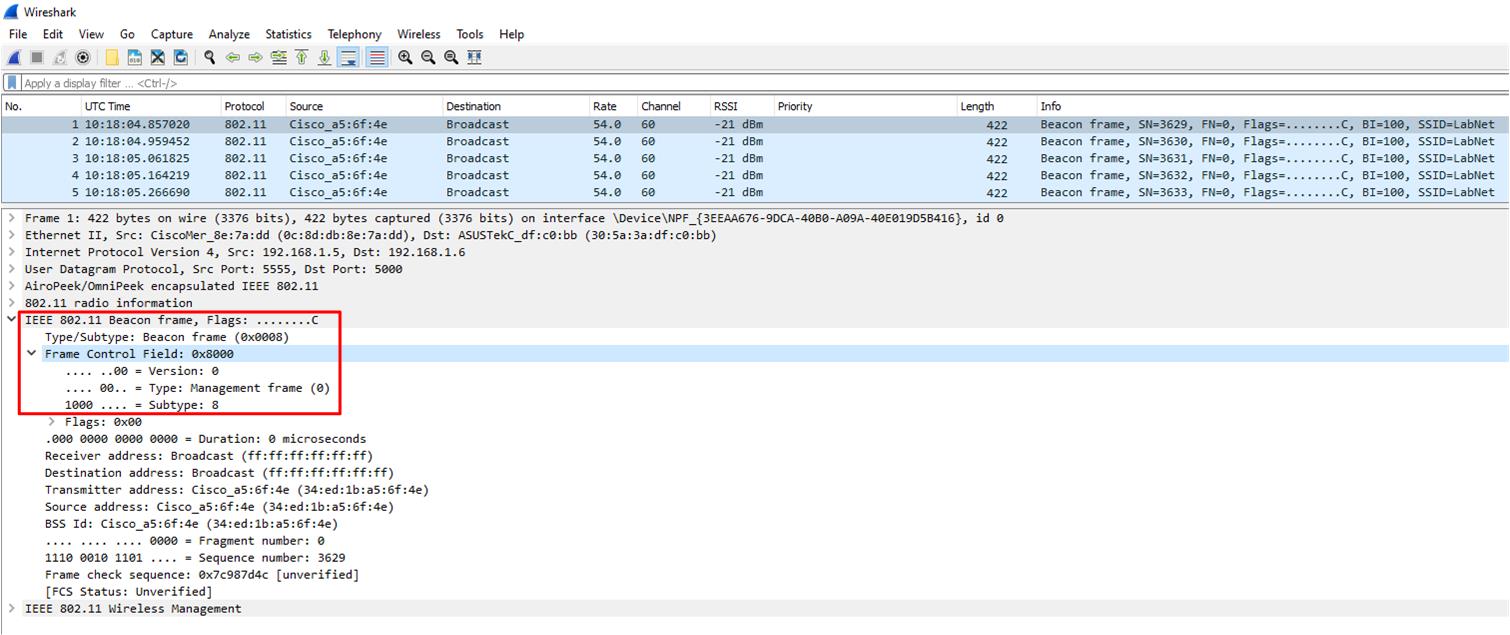Click the Restart current capture icon
The height and width of the screenshot is (635, 1510).
tap(58, 57)
